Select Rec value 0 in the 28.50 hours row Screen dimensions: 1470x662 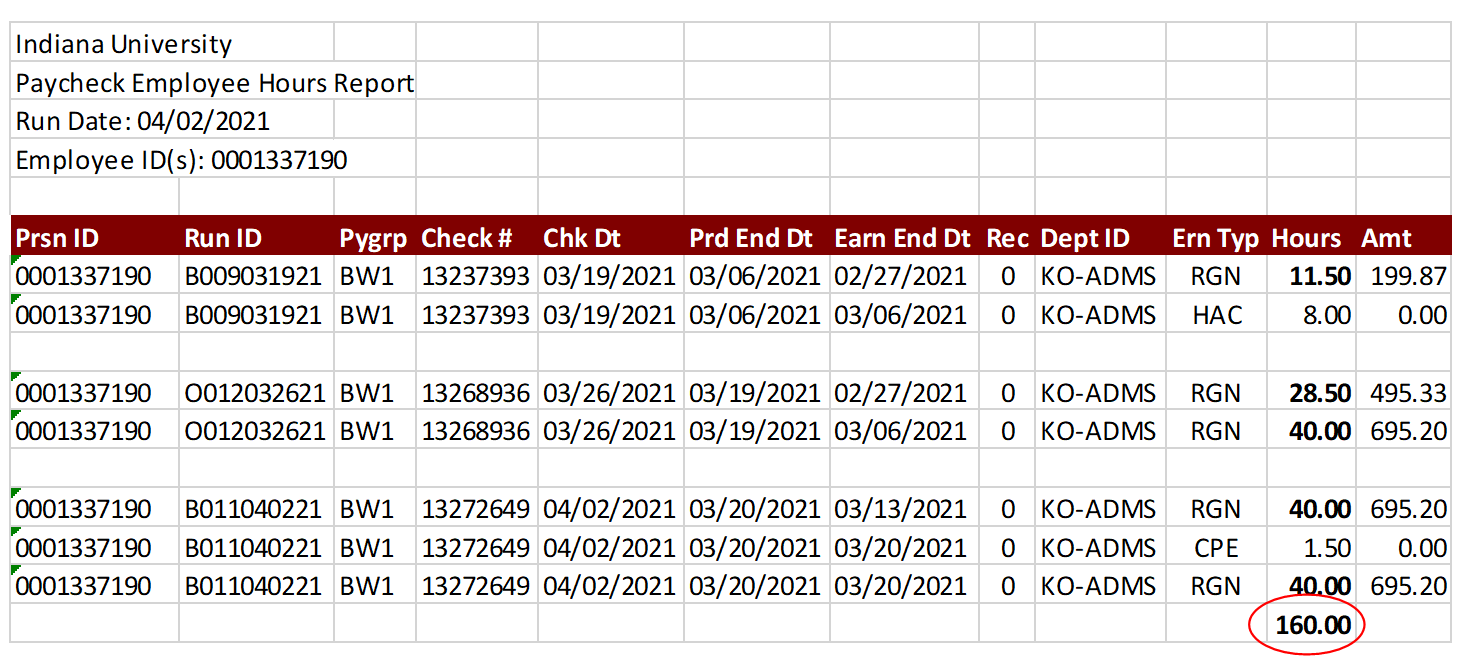1008,393
